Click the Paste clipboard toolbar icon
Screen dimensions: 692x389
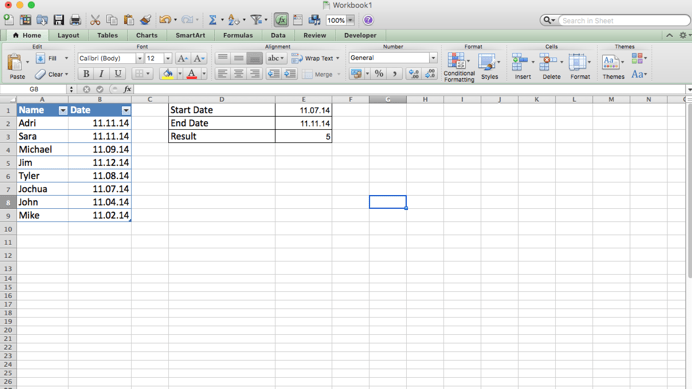point(128,20)
